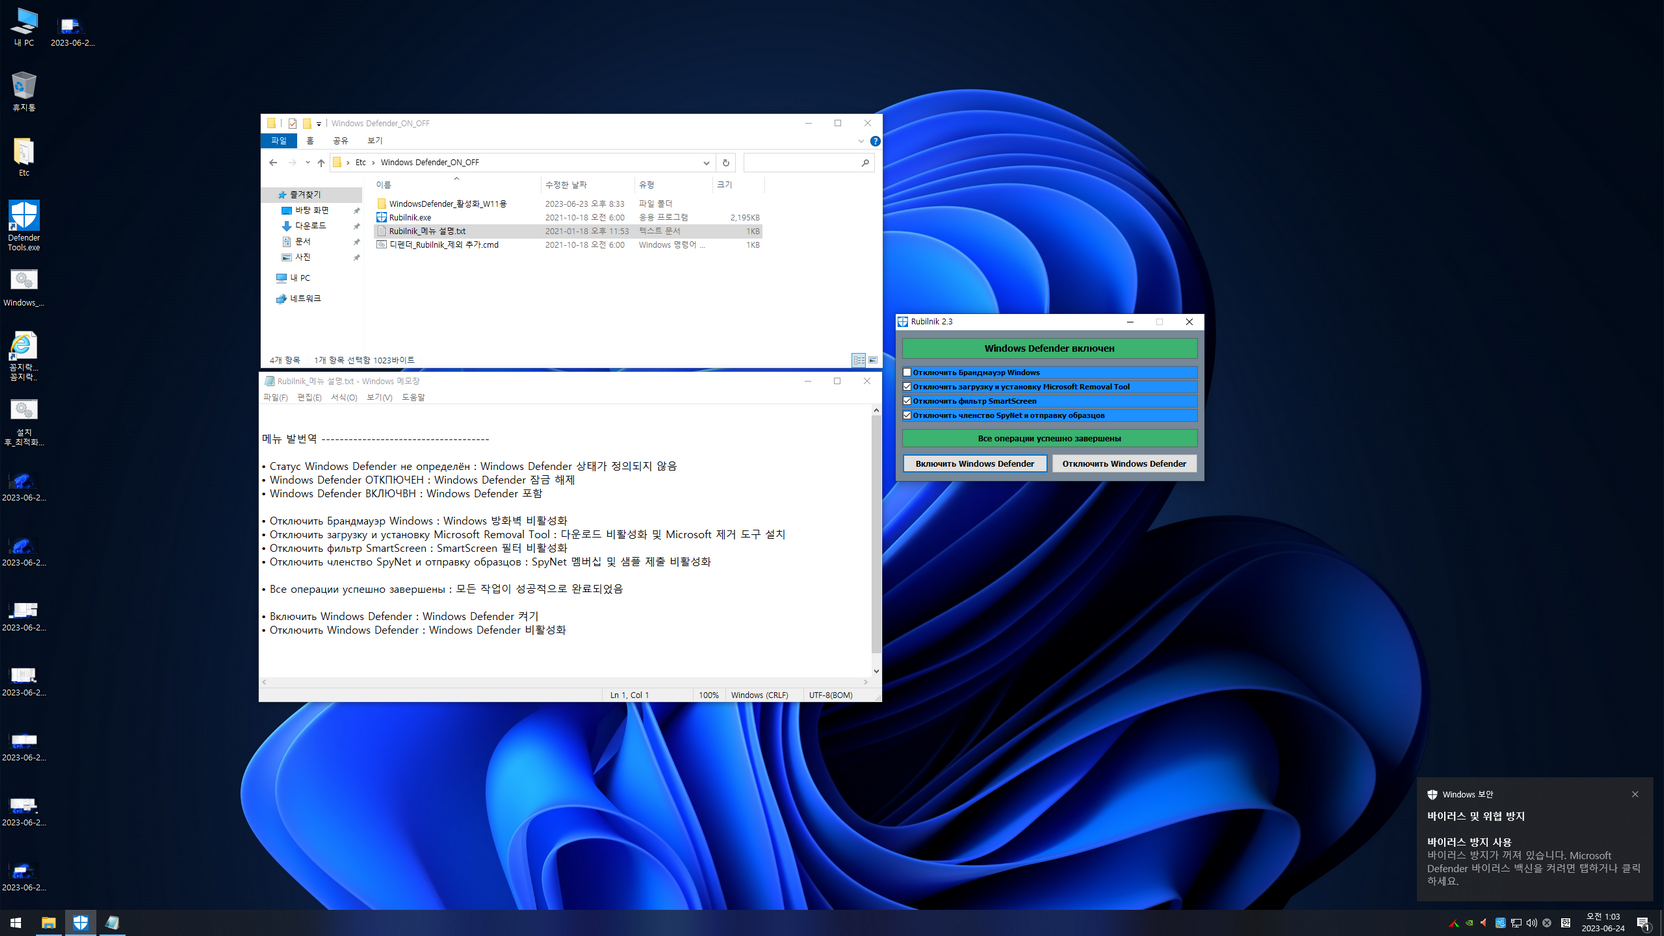
Task: Select 사진 in the navigation pane
Action: point(302,257)
